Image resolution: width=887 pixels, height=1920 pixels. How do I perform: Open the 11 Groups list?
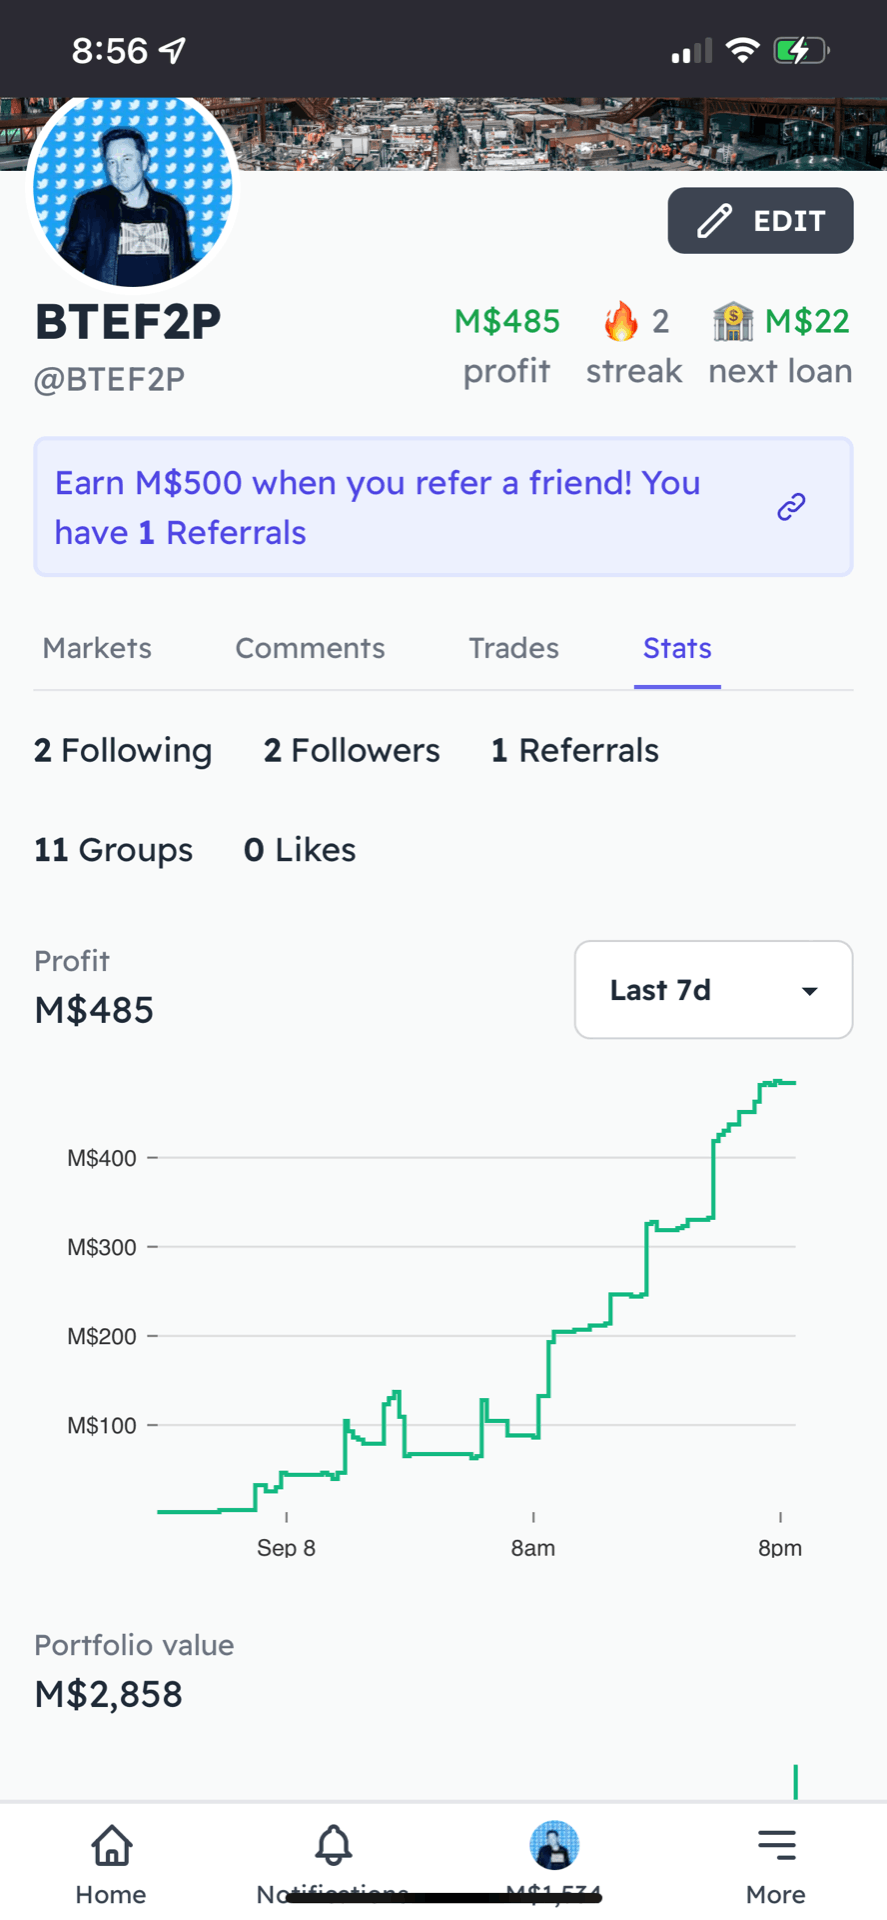pos(113,850)
